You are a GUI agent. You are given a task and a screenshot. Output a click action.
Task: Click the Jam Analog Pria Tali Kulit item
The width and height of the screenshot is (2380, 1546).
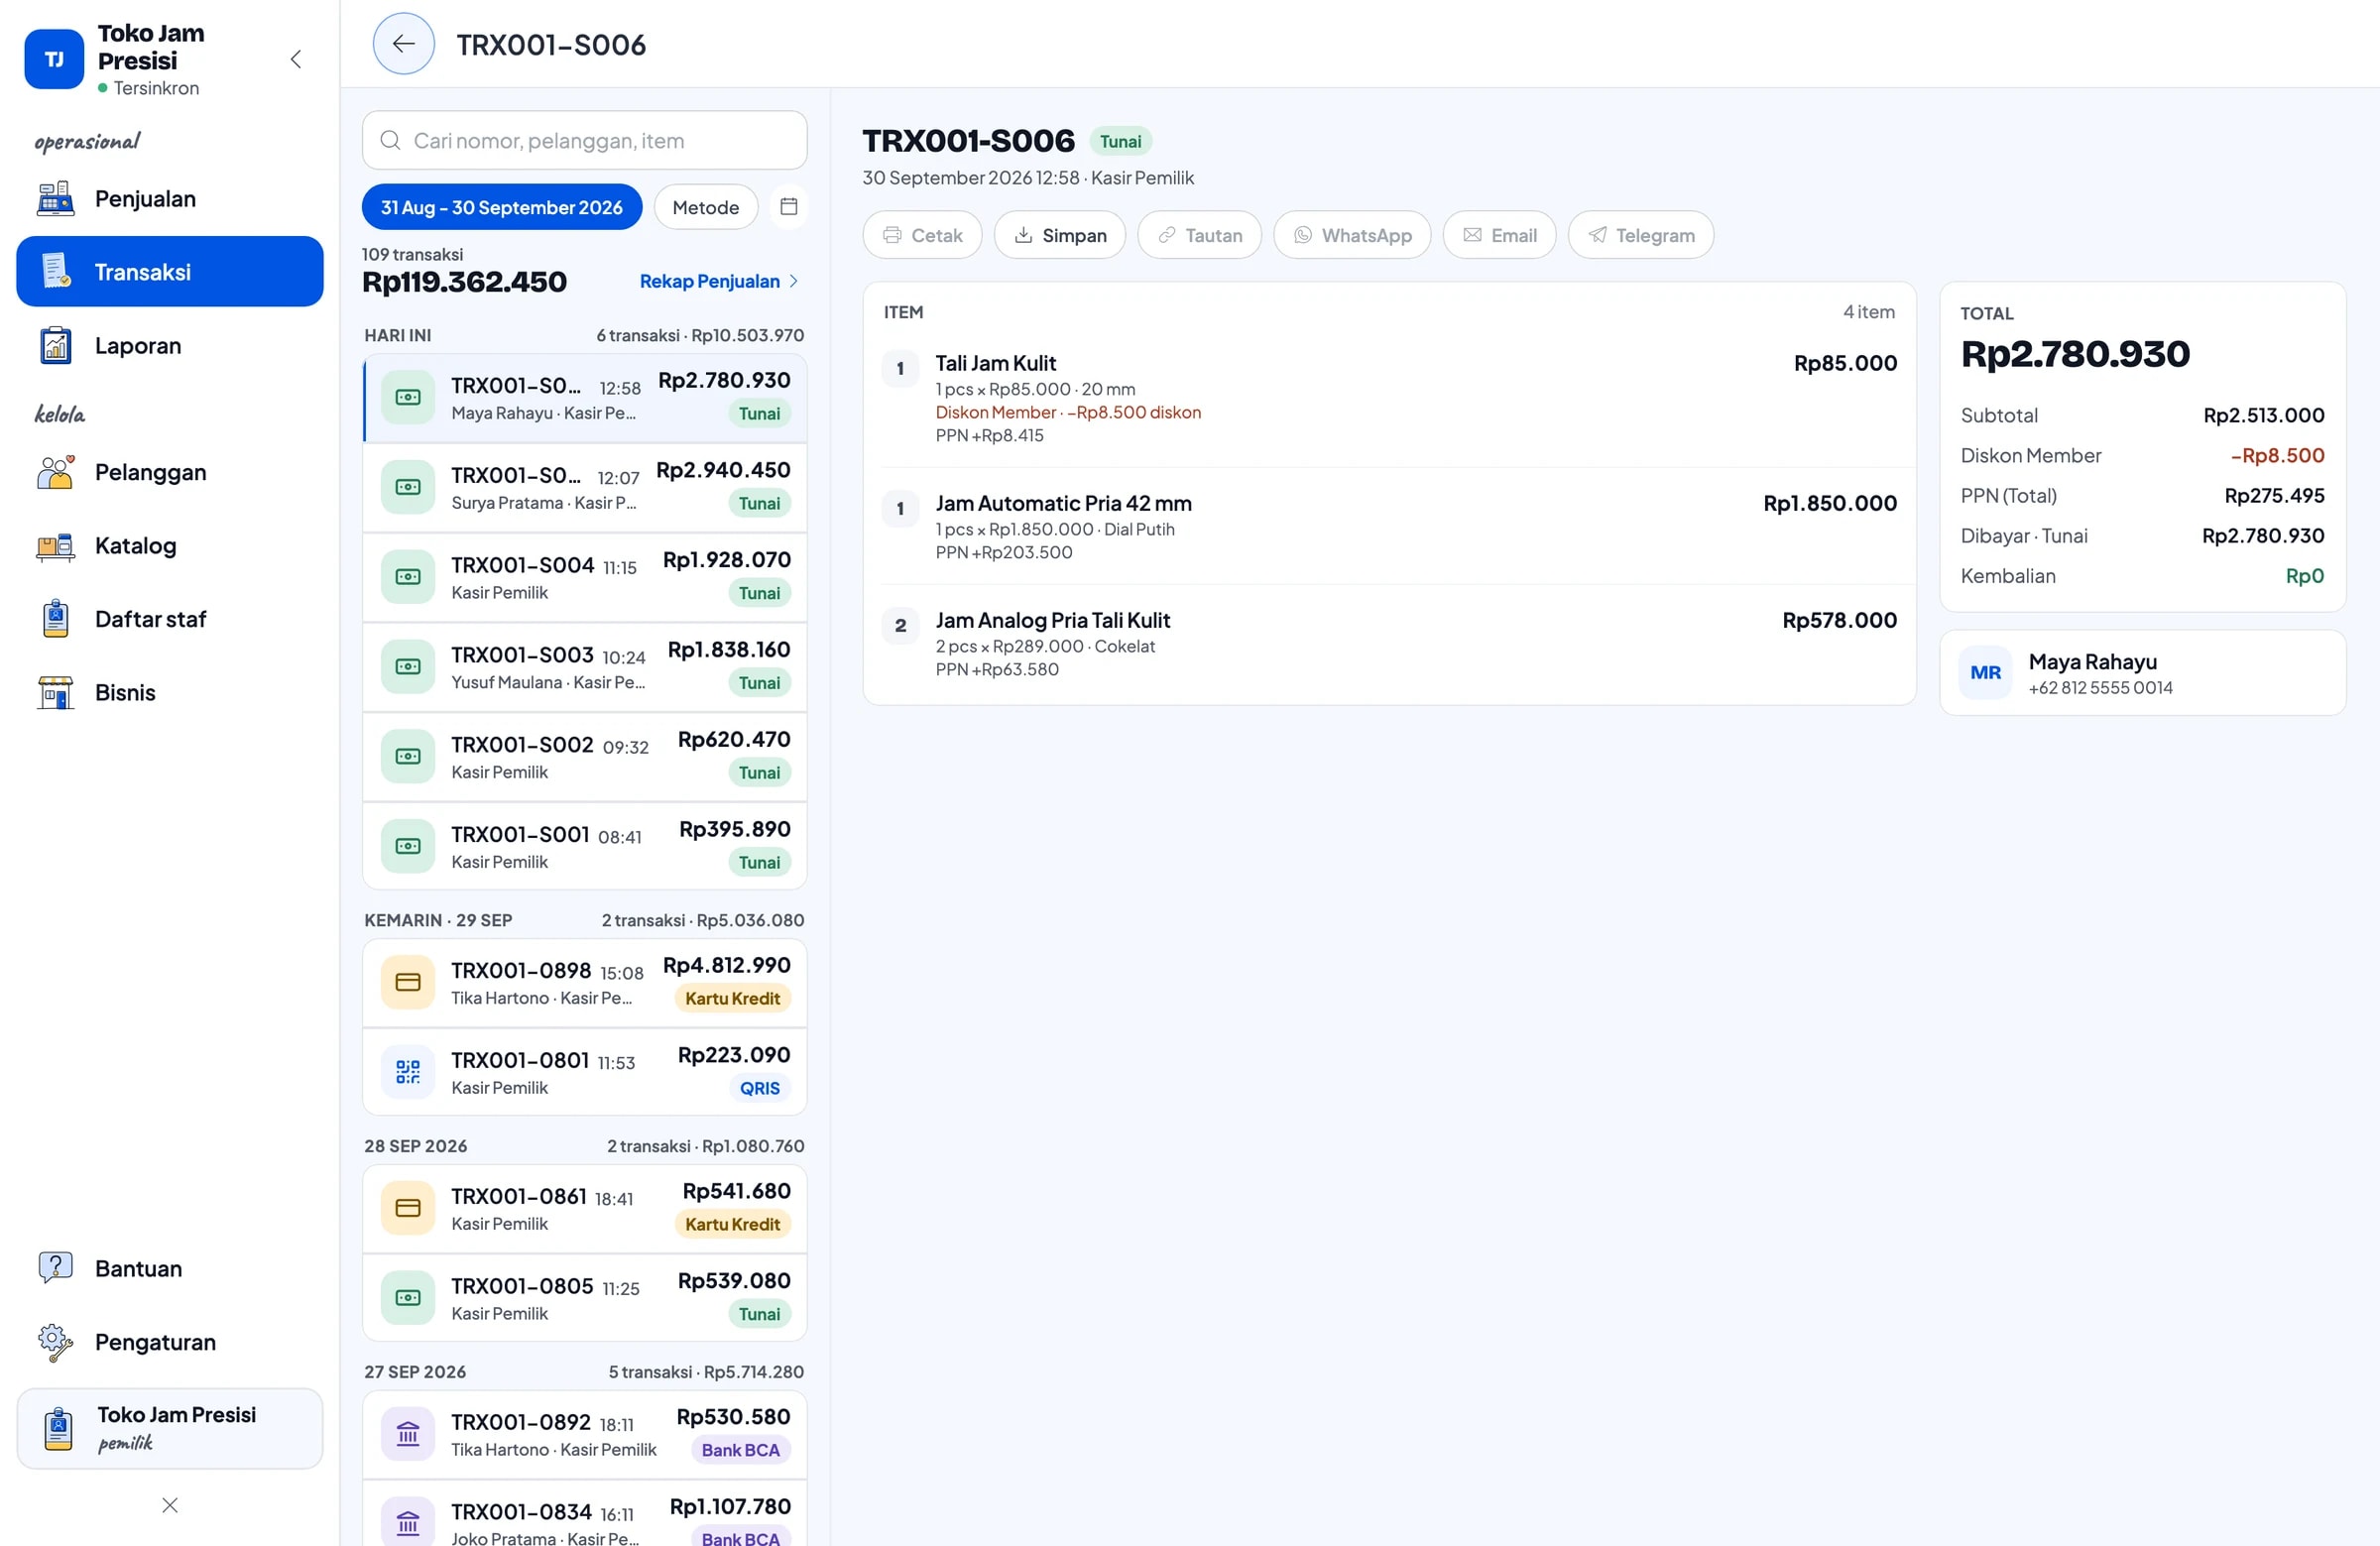[x=1389, y=643]
